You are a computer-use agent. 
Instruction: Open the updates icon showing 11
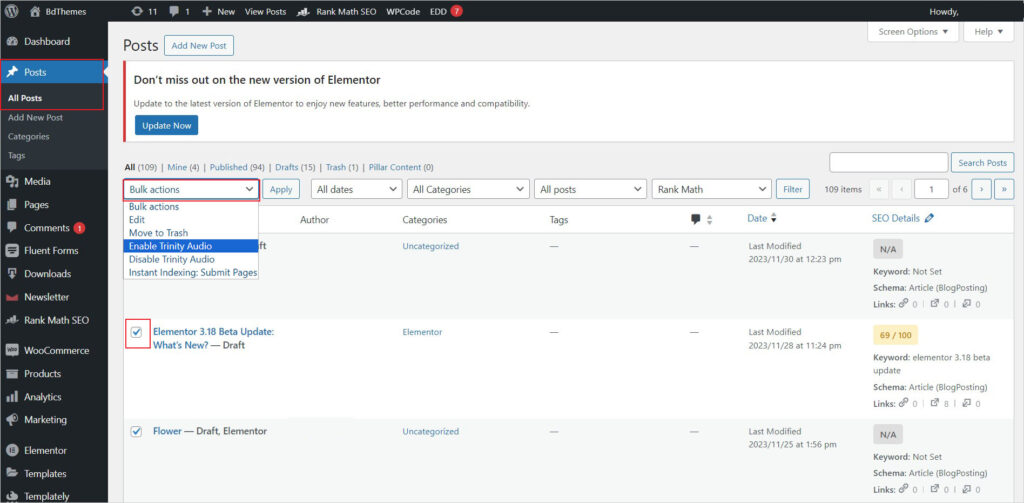click(136, 12)
